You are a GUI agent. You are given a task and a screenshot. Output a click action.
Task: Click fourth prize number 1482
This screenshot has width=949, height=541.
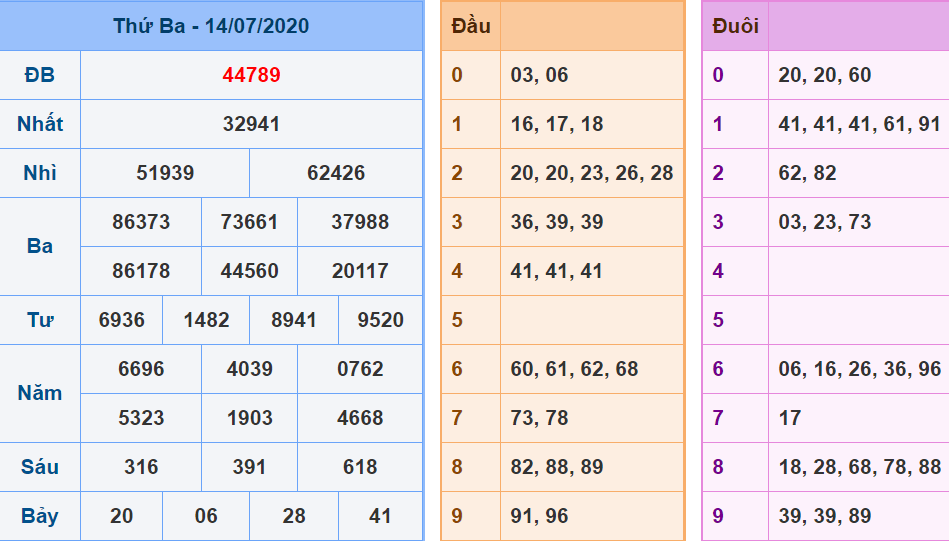coord(206,320)
